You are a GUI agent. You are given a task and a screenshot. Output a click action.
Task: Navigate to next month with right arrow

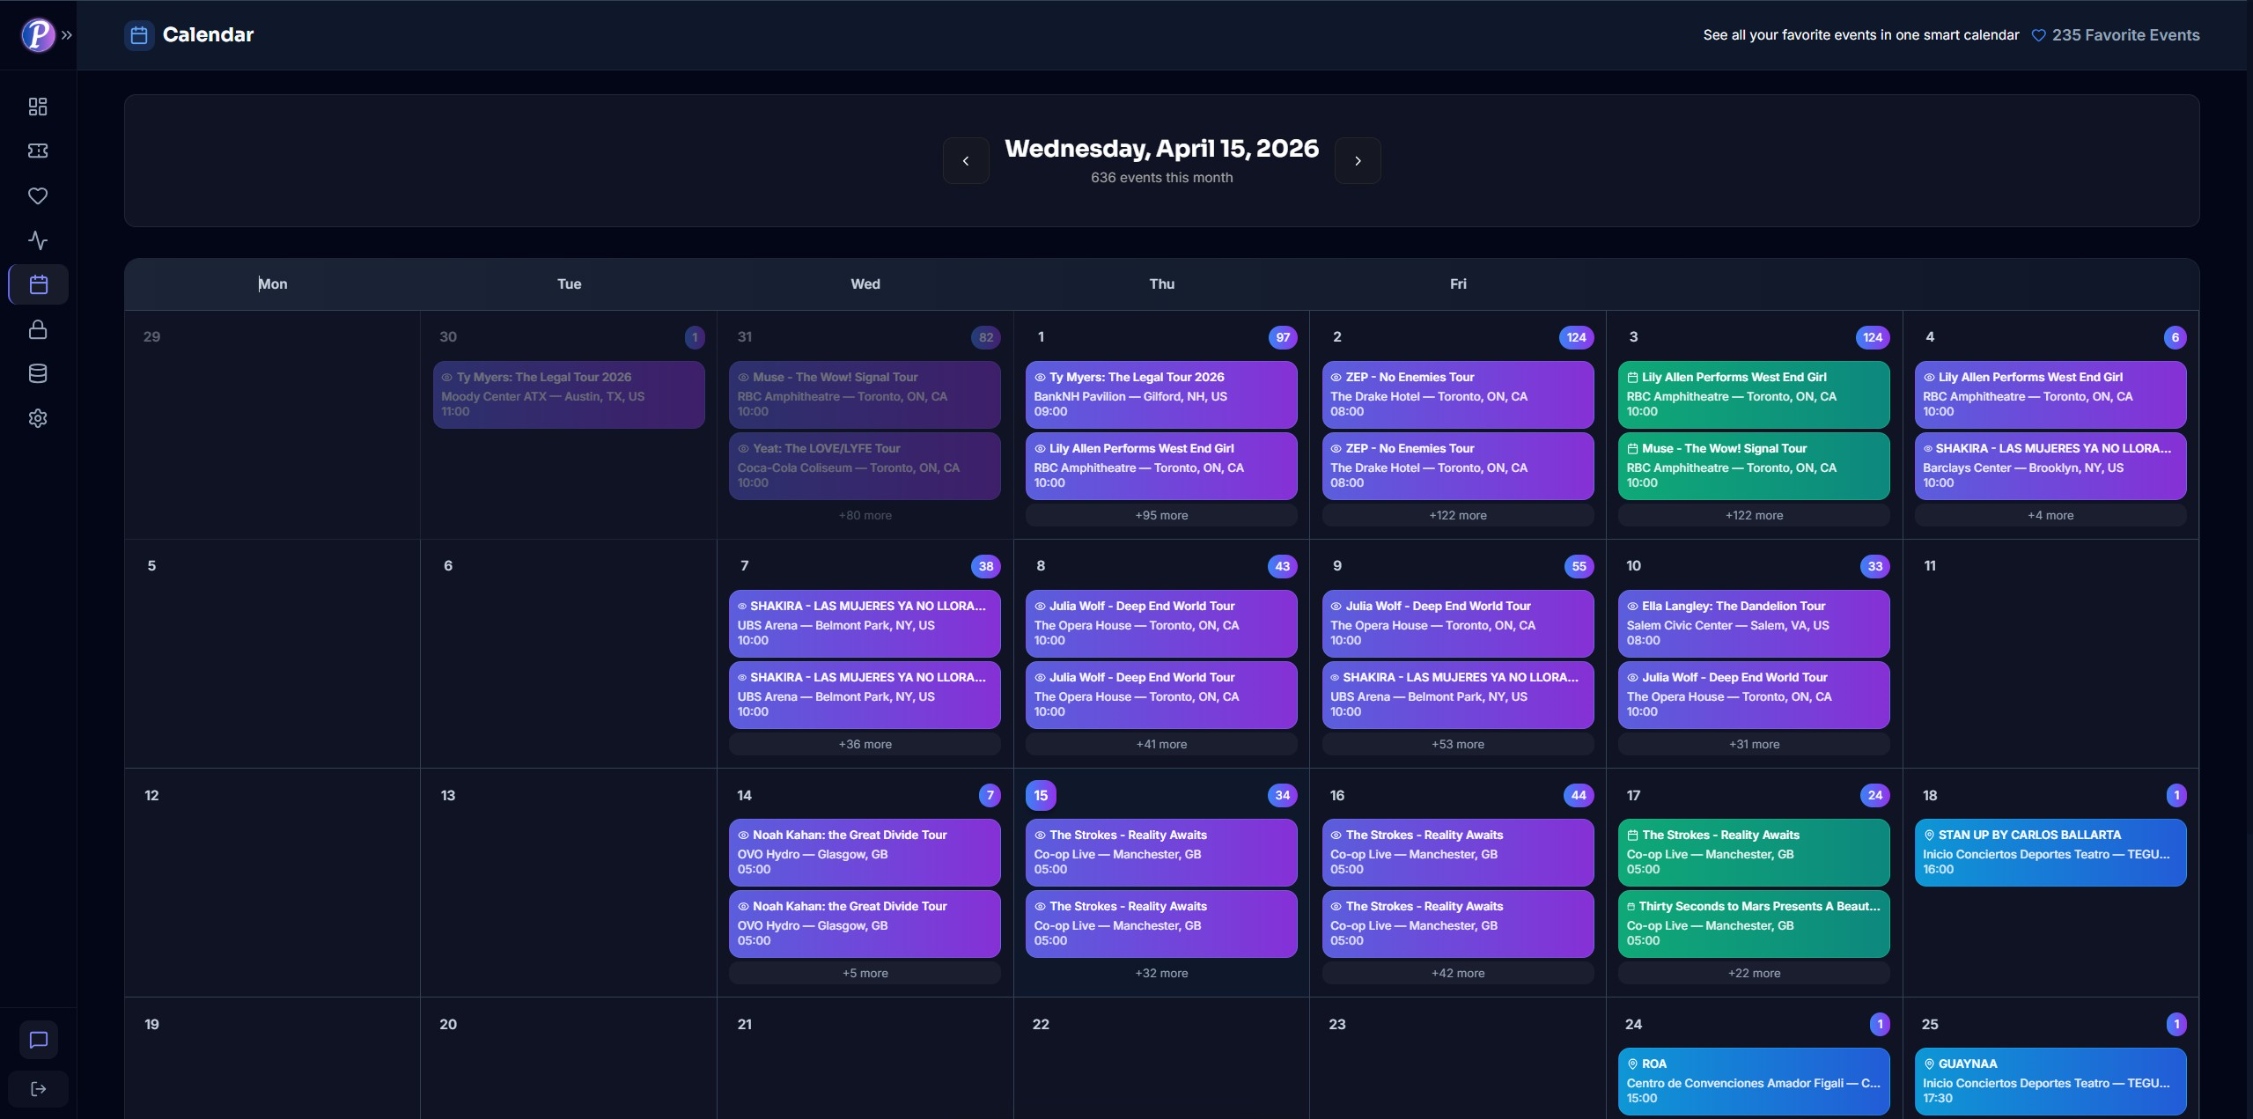(x=1357, y=160)
